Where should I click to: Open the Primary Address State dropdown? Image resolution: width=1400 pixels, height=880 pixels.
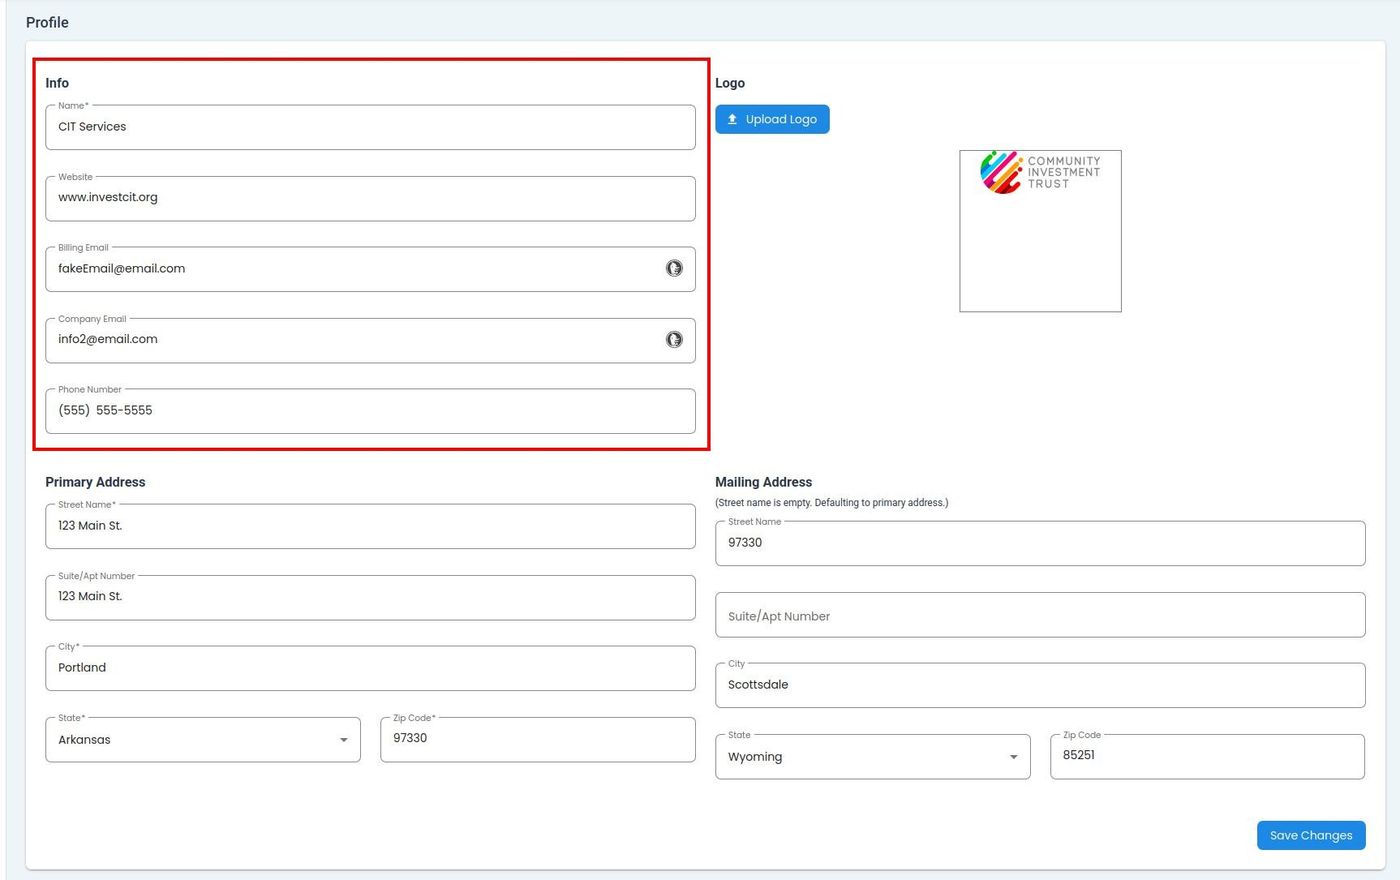[202, 740]
